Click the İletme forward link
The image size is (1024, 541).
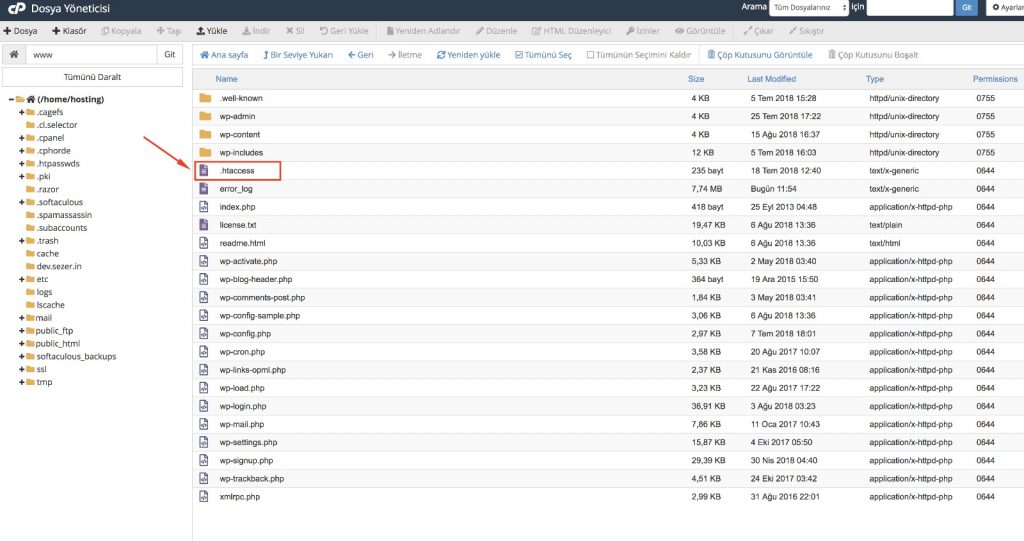pyautogui.click(x=405, y=55)
